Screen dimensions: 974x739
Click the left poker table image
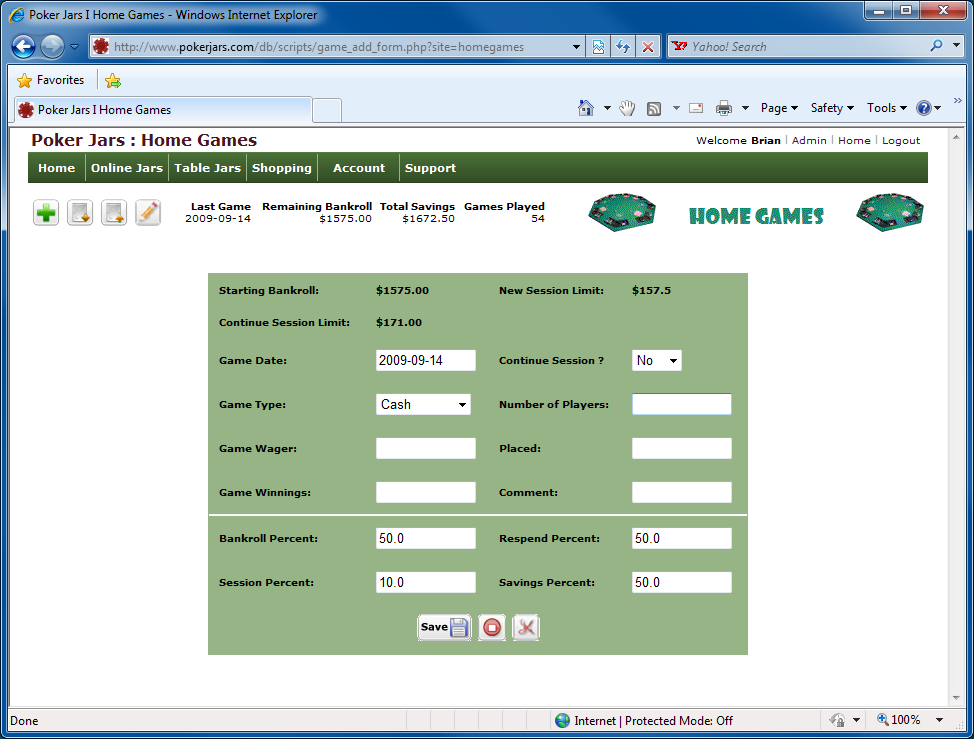coord(622,212)
